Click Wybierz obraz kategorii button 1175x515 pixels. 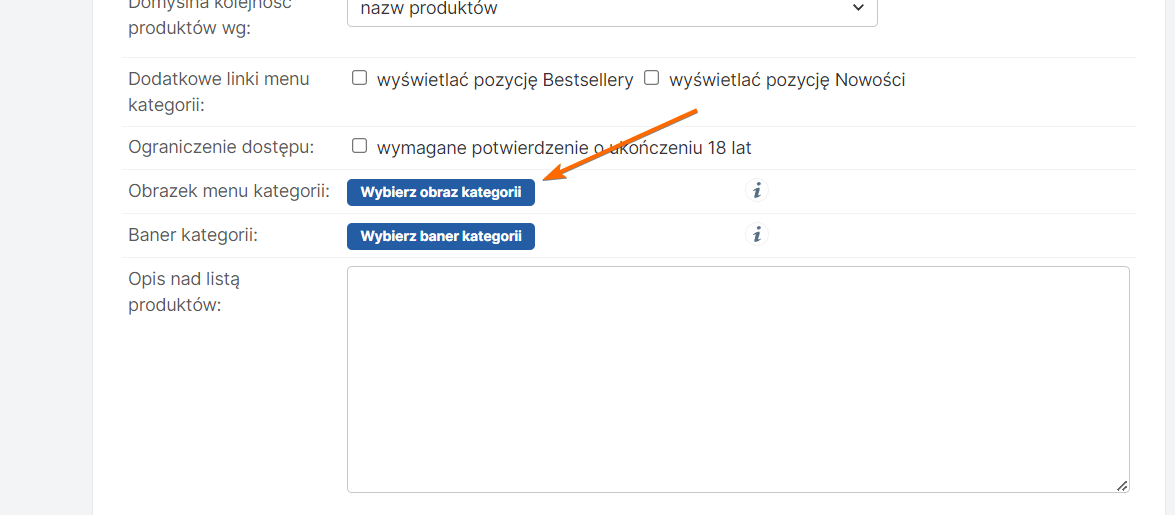(441, 192)
